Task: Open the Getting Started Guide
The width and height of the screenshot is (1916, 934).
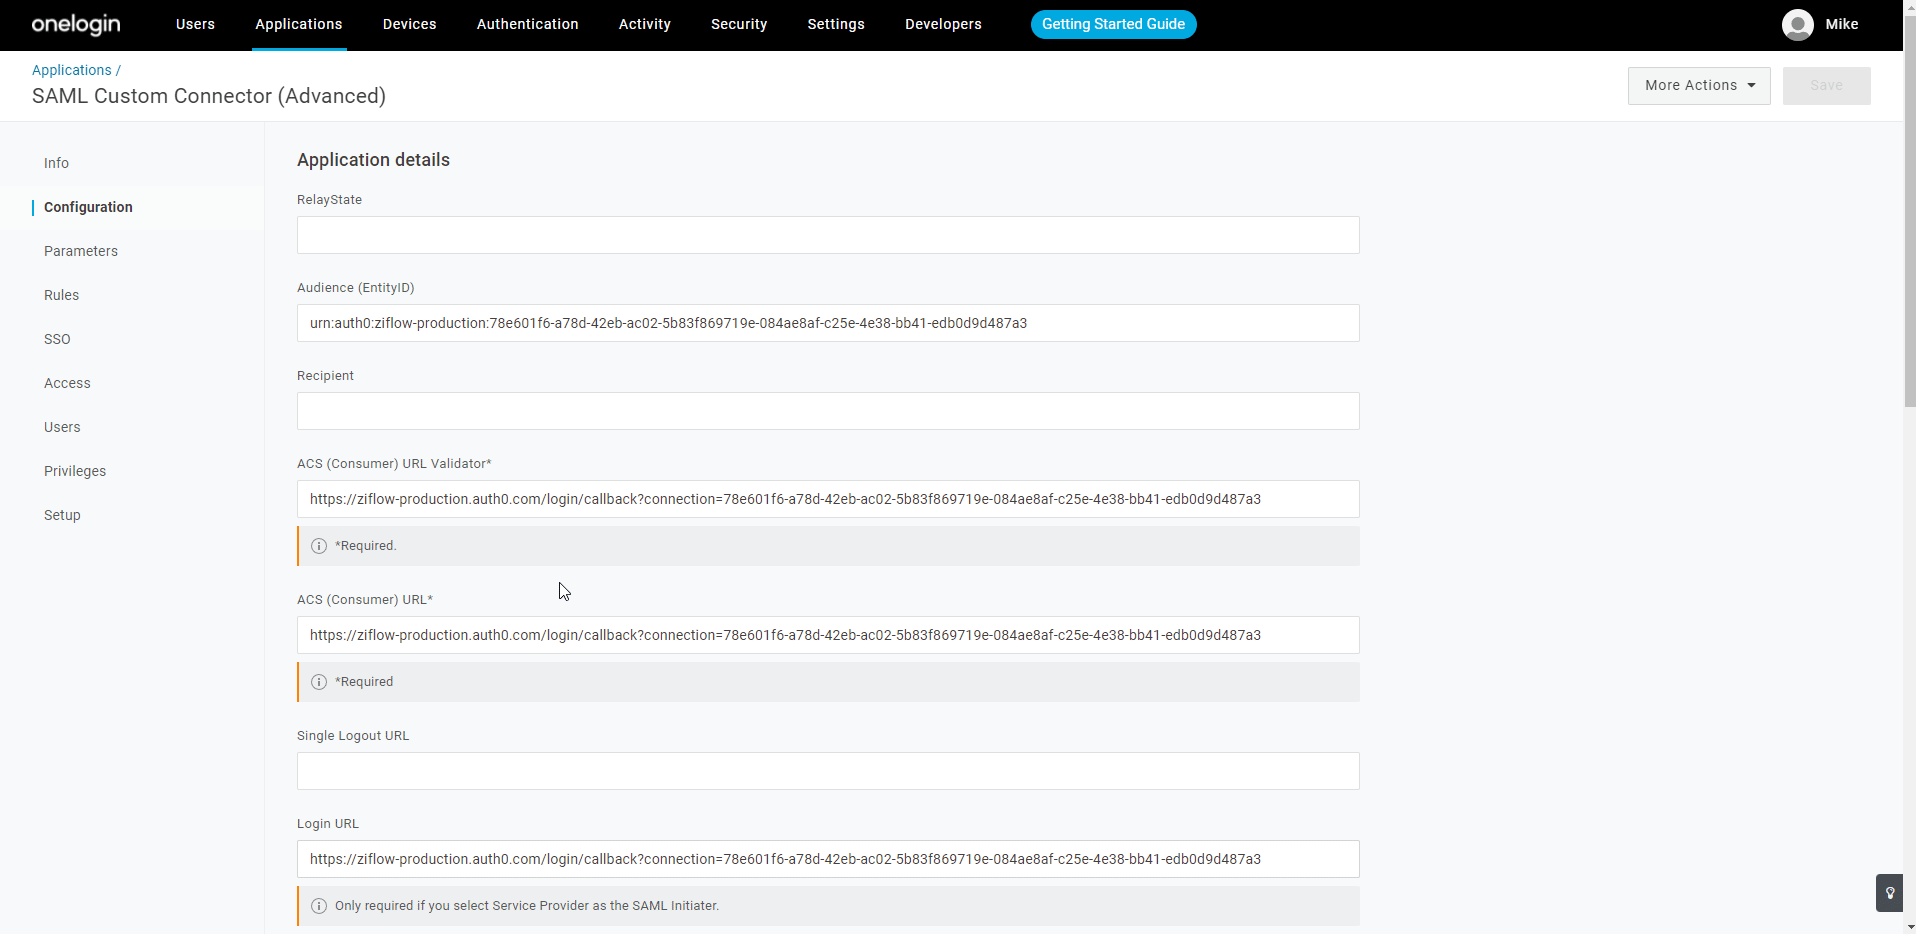Action: click(x=1113, y=24)
